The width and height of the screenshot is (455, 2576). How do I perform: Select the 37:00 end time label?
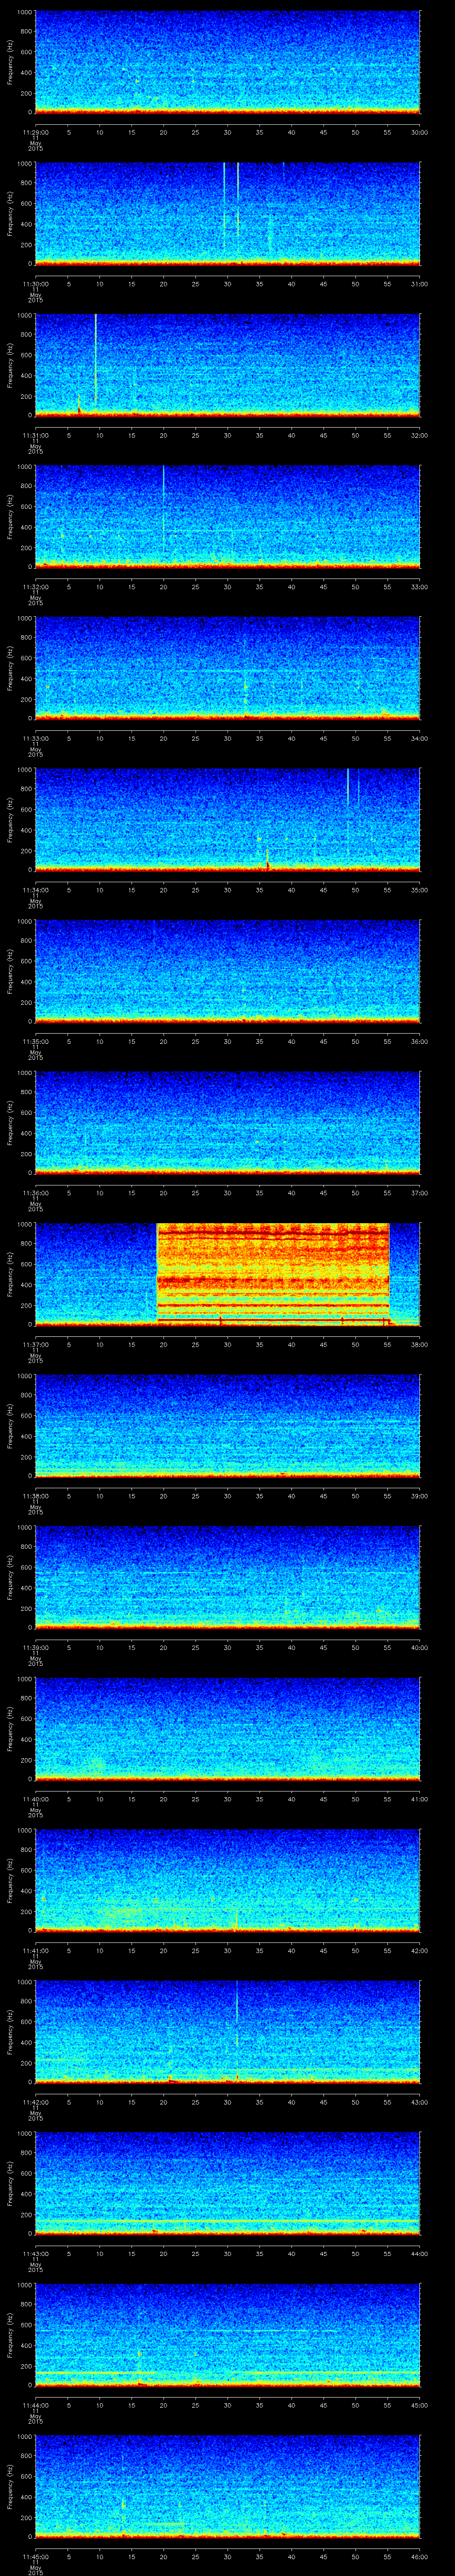(419, 1193)
